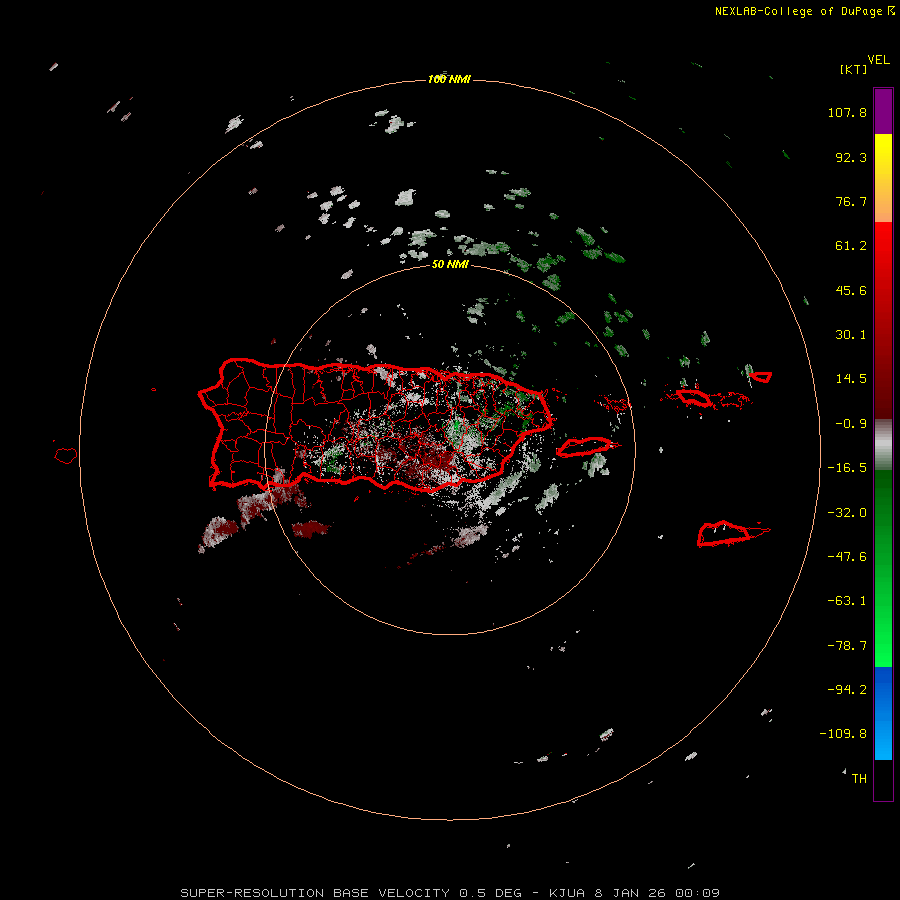Click the Vieques island outline east of Puerto Rico
The width and height of the screenshot is (900, 900).
coord(585,447)
